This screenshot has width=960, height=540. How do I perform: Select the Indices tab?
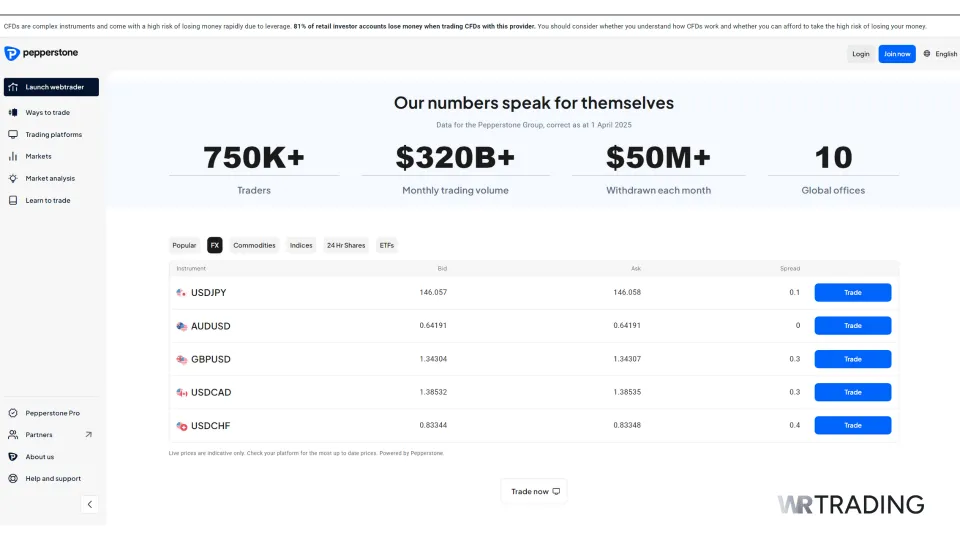(301, 245)
